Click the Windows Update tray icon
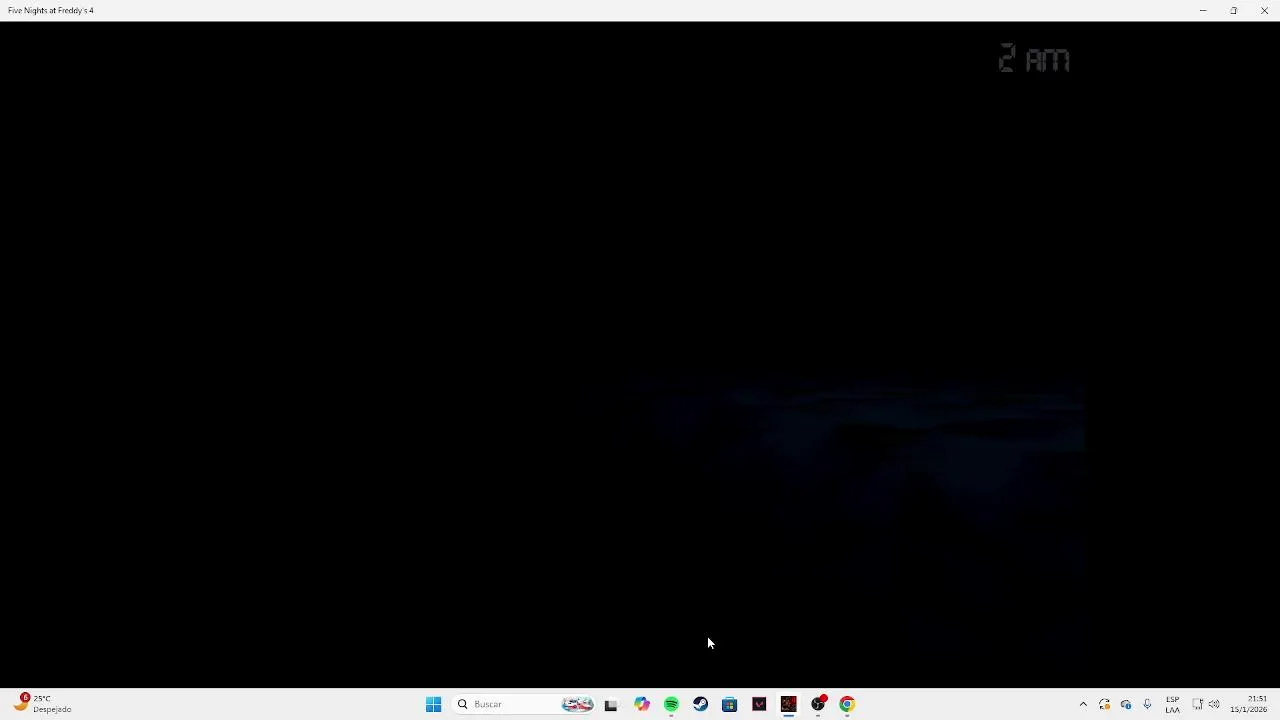 pyautogui.click(x=1105, y=704)
